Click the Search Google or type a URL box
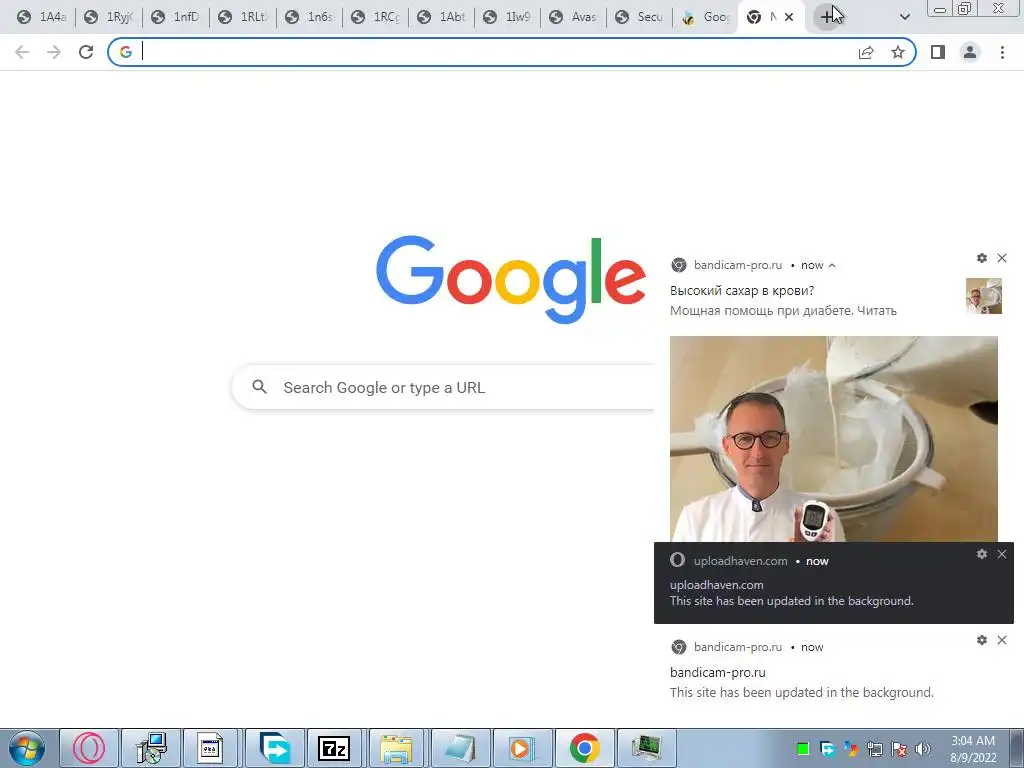The image size is (1024, 768). pos(444,387)
